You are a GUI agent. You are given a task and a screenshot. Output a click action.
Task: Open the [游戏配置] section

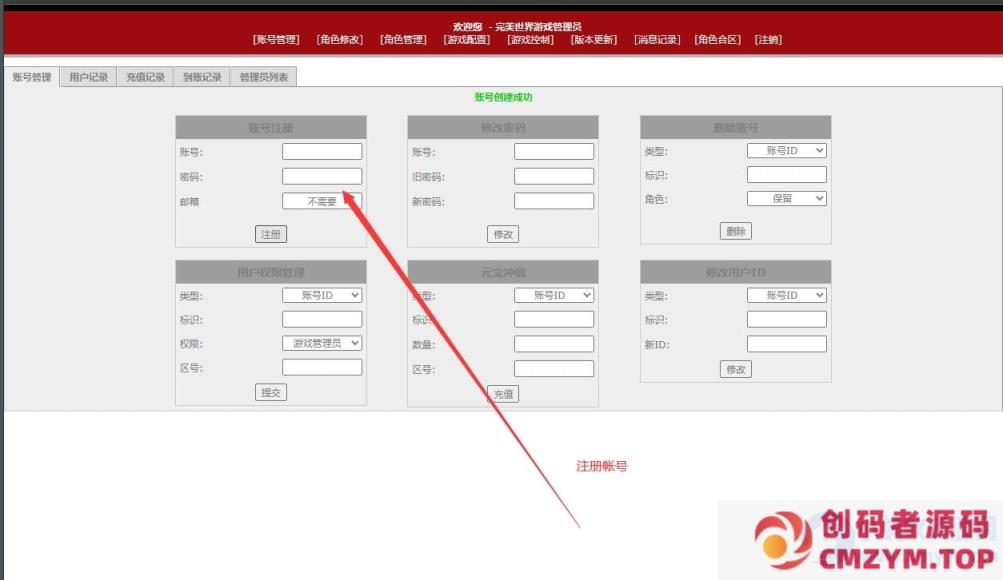tap(463, 40)
